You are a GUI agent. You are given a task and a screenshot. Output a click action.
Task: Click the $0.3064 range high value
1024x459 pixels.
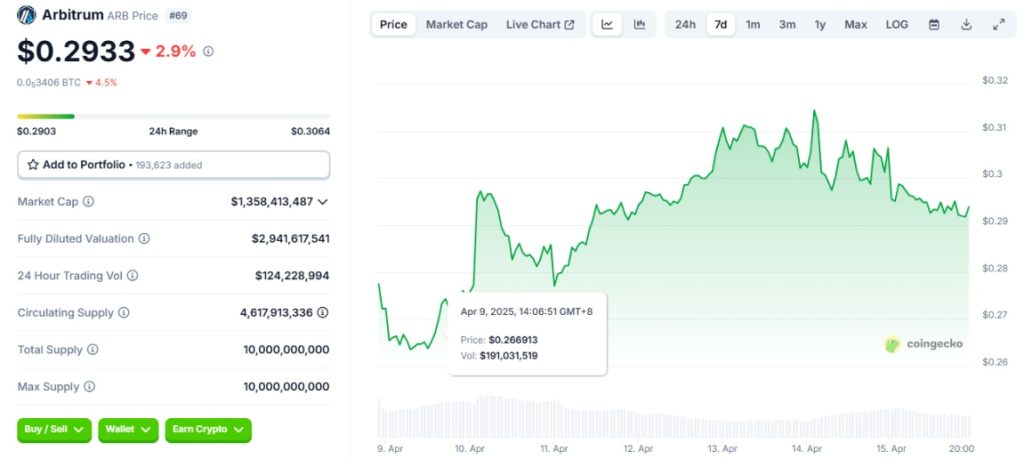(310, 131)
